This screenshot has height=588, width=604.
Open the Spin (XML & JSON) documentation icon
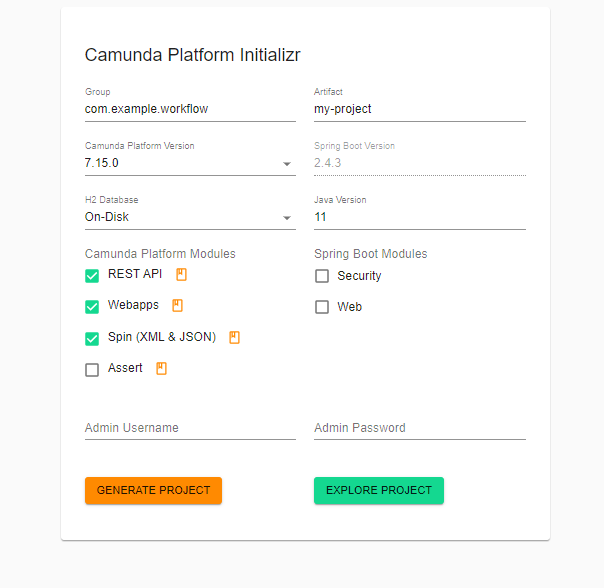click(x=235, y=338)
